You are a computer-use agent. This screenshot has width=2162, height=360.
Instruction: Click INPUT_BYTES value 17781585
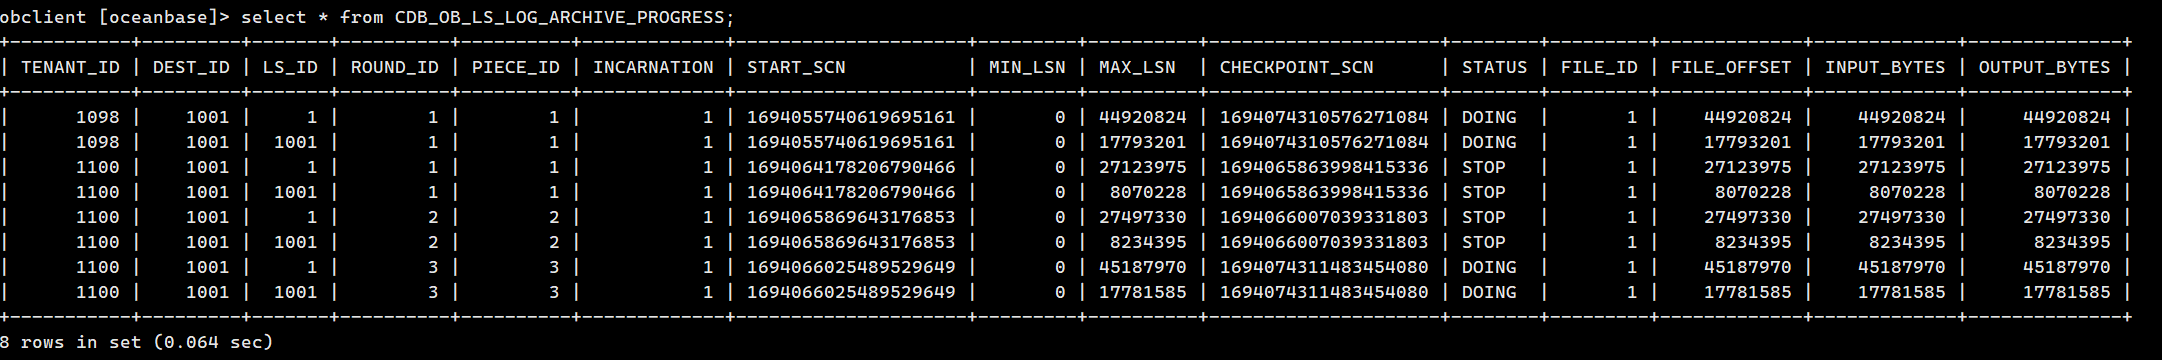coord(1902,292)
